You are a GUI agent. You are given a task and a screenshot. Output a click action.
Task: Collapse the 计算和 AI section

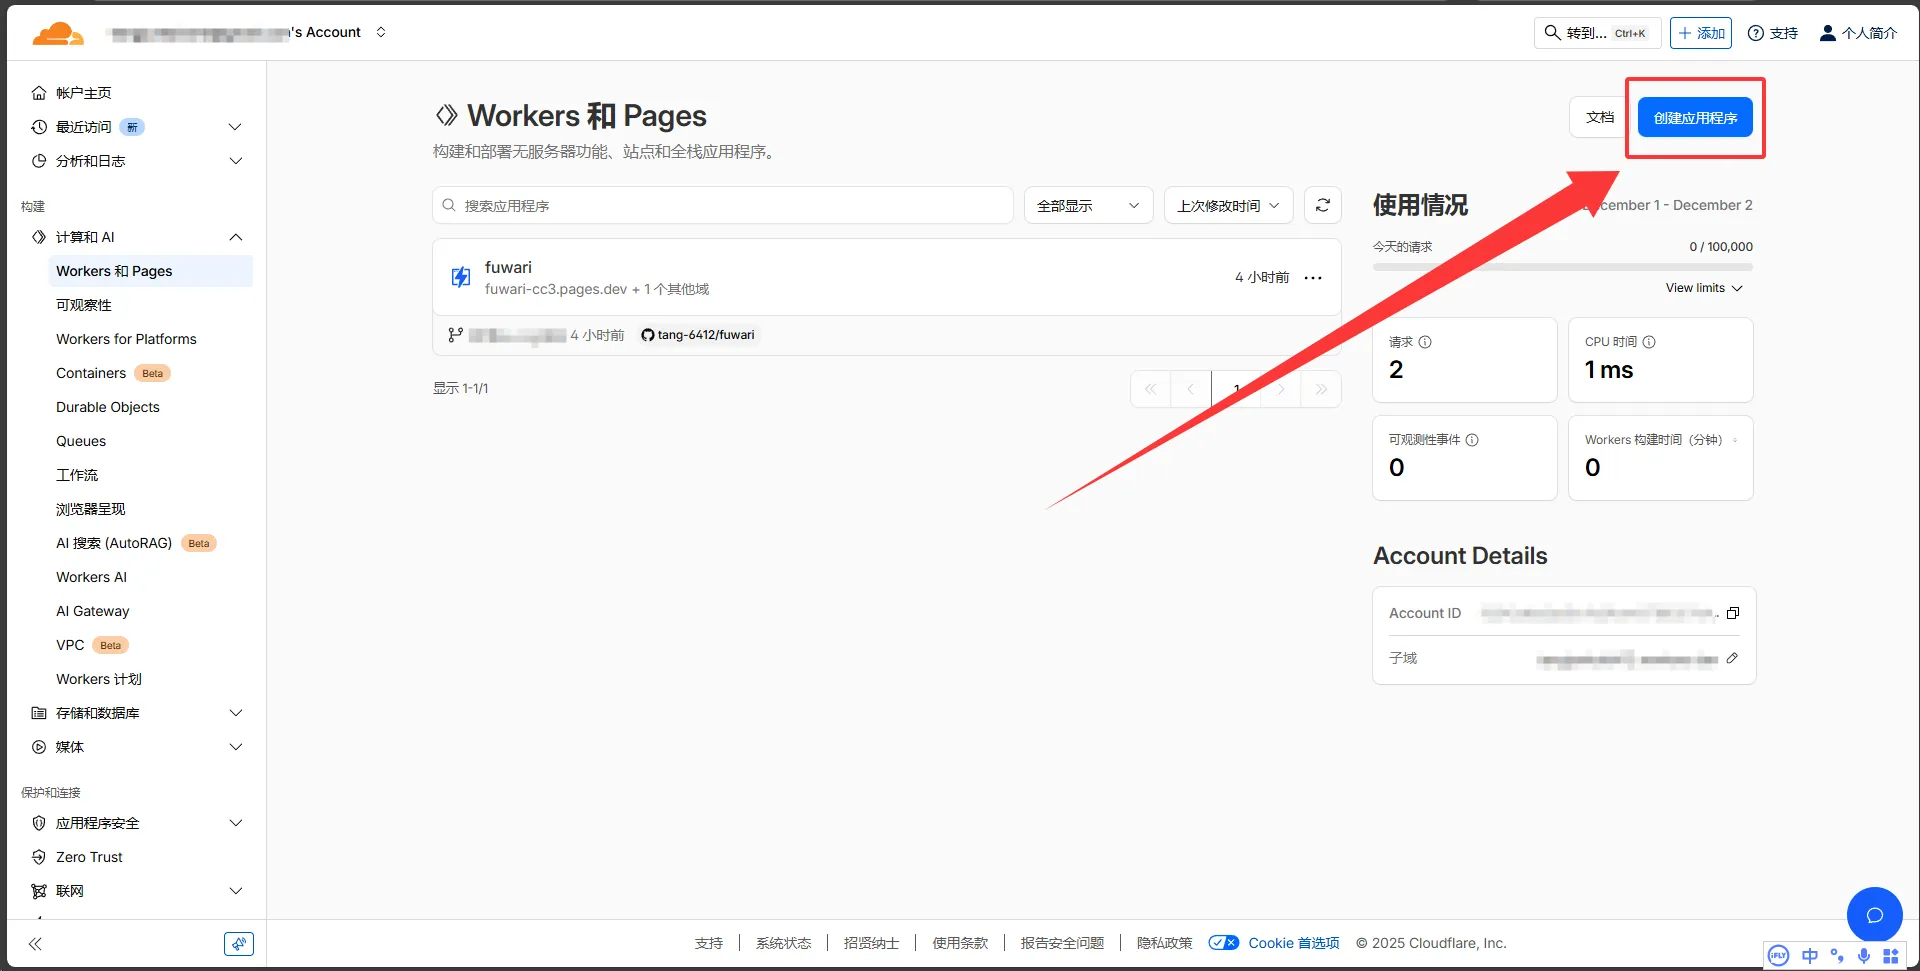pos(236,237)
